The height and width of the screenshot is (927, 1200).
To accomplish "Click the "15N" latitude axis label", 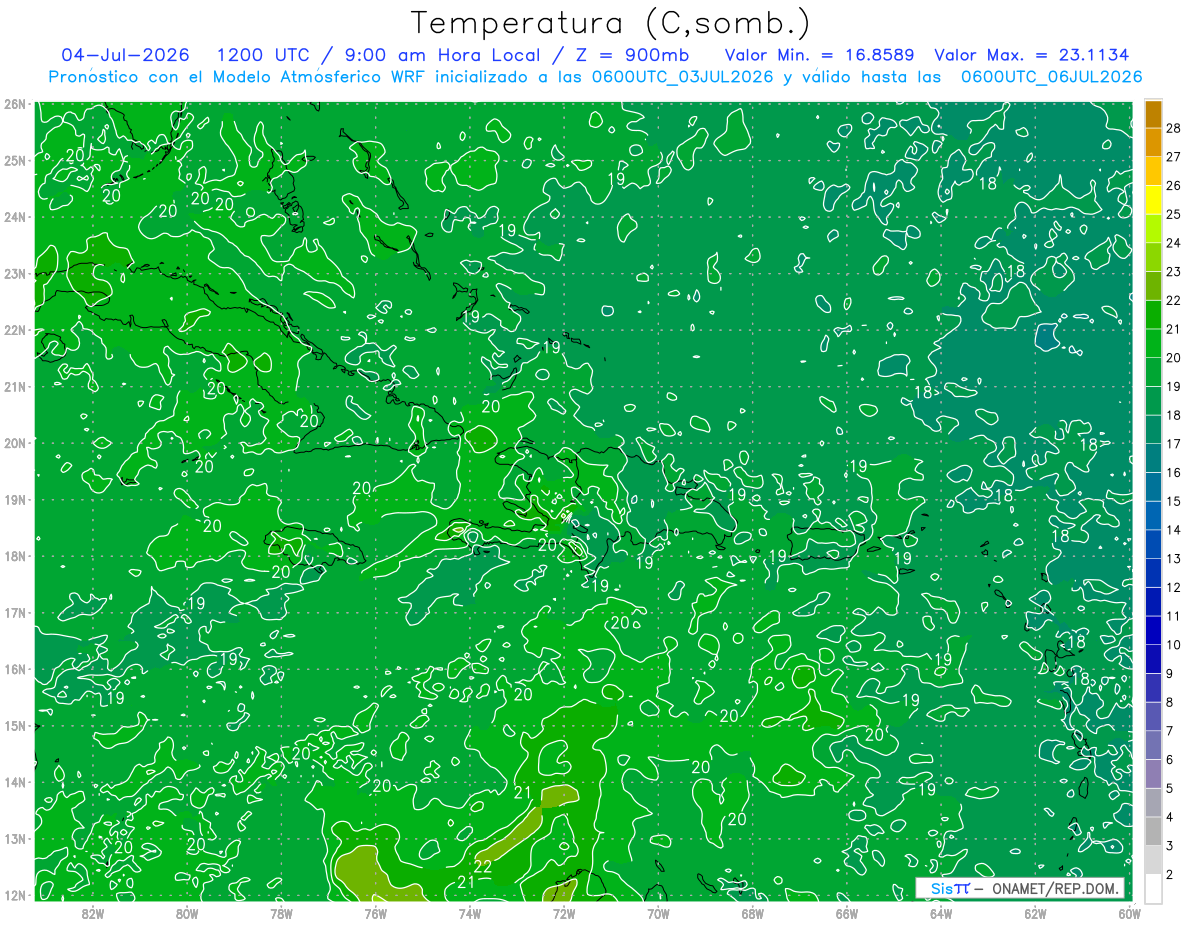I will tap(14, 725).
